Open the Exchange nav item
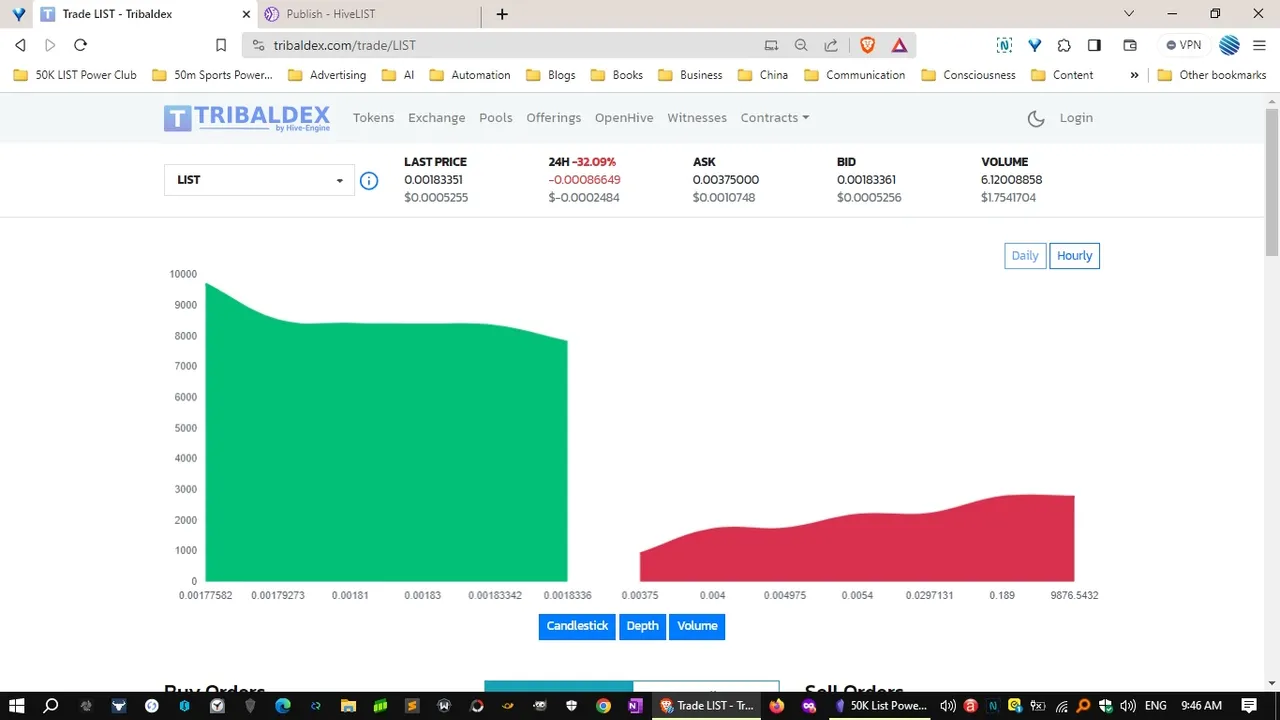Viewport: 1280px width, 720px height. pyautogui.click(x=437, y=118)
